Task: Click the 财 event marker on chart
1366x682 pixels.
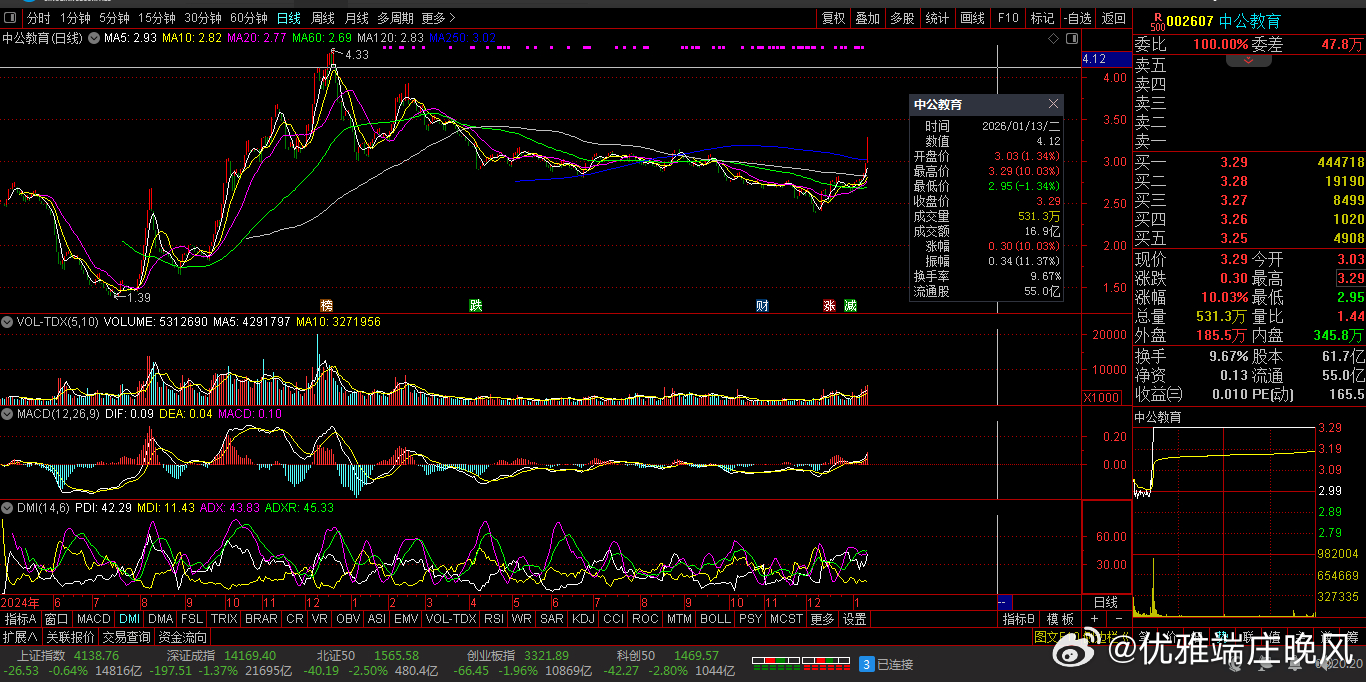Action: (x=762, y=305)
